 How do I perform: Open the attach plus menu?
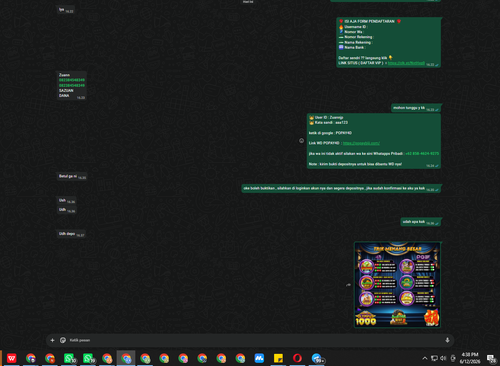(x=52, y=340)
